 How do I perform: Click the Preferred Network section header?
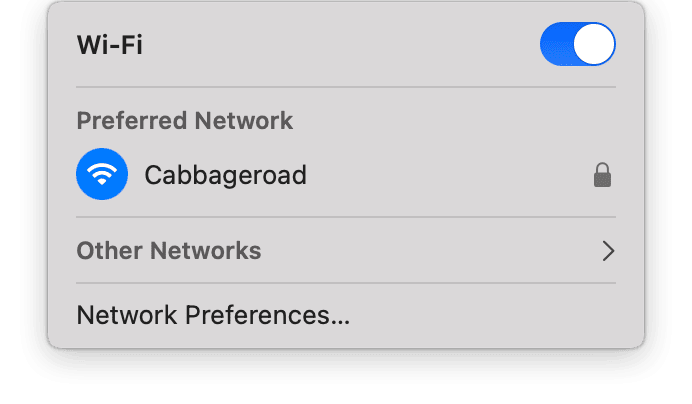click(184, 121)
